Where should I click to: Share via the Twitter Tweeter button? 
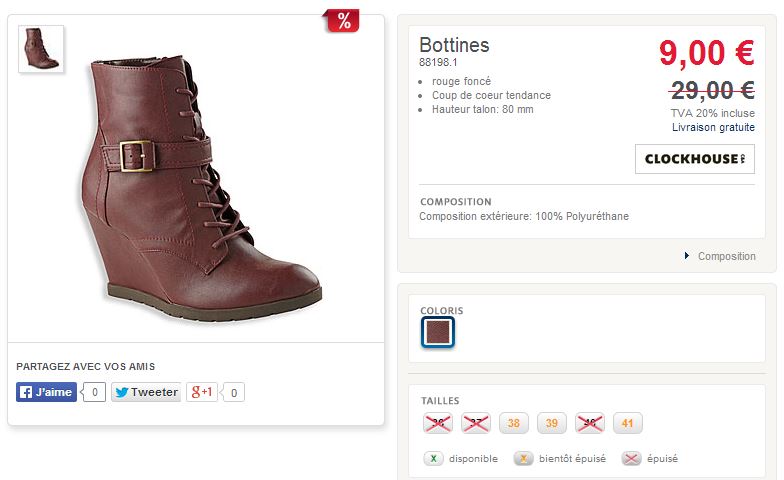(x=146, y=392)
